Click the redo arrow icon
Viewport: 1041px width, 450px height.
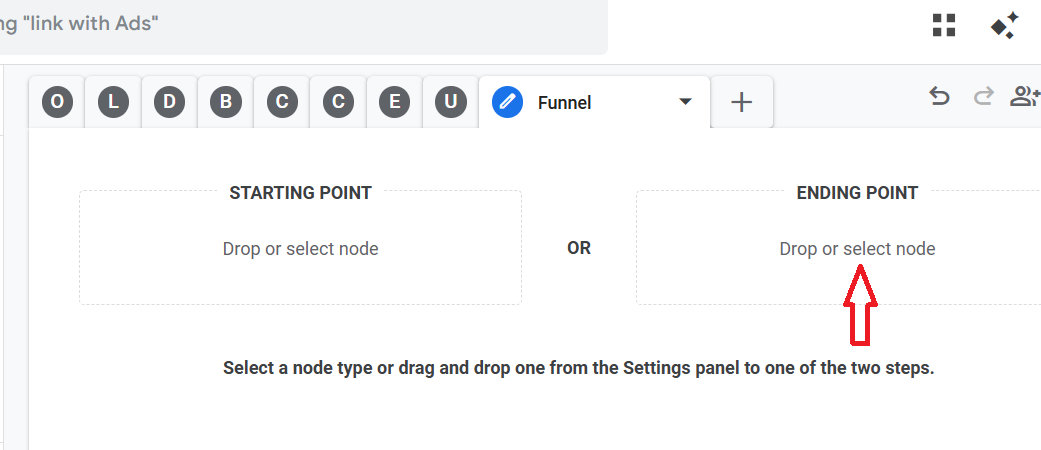tap(984, 96)
